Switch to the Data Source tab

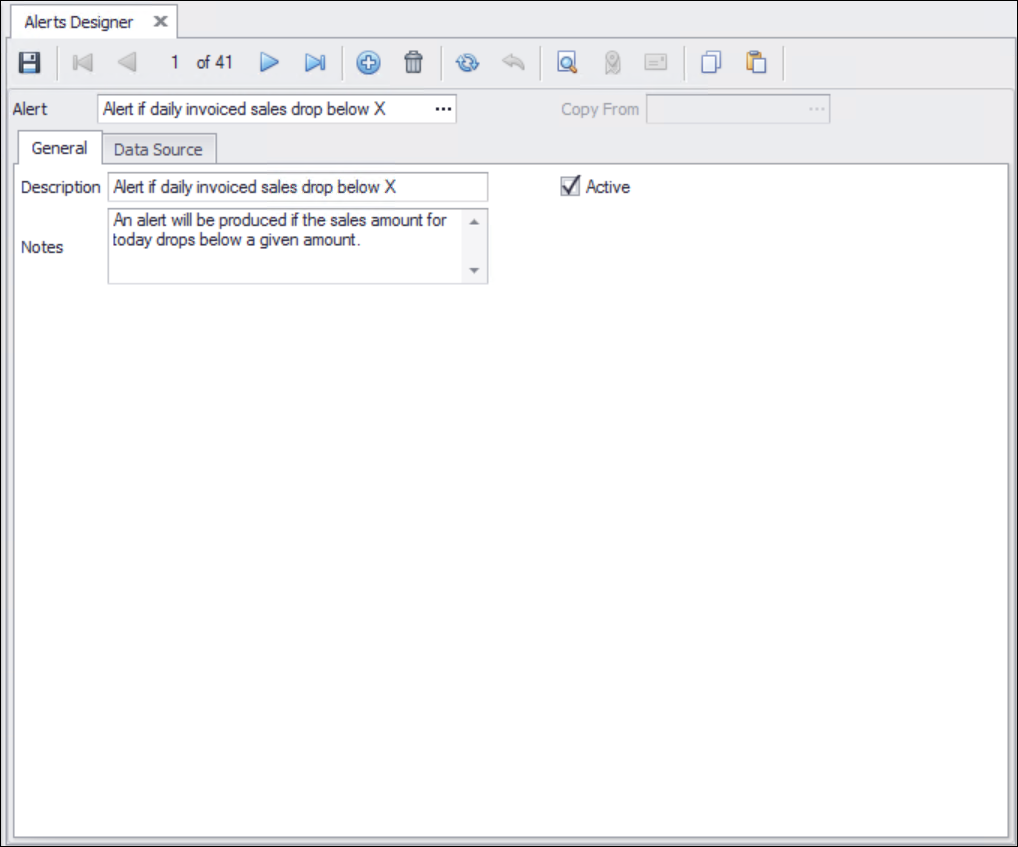(158, 149)
